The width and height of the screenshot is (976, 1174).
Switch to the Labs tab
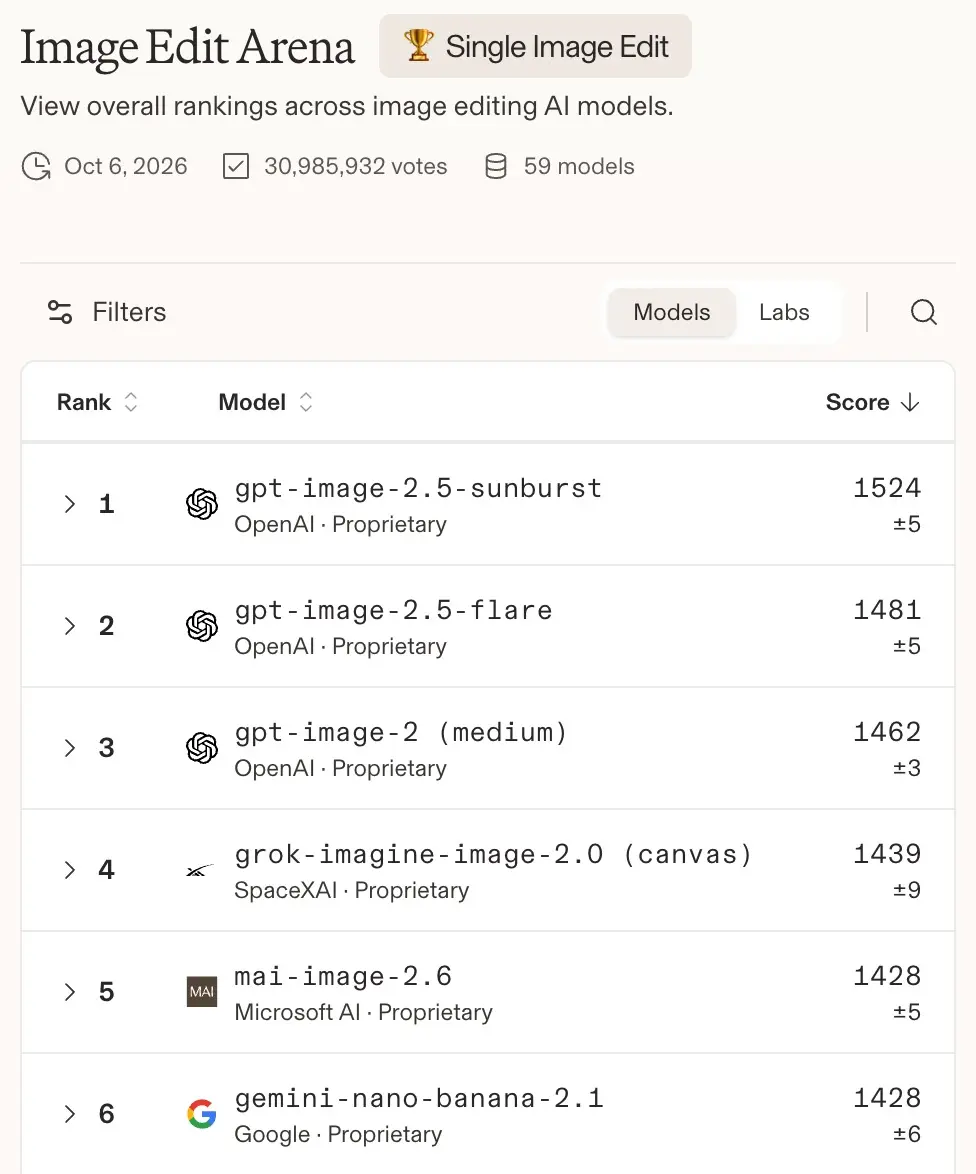784,311
